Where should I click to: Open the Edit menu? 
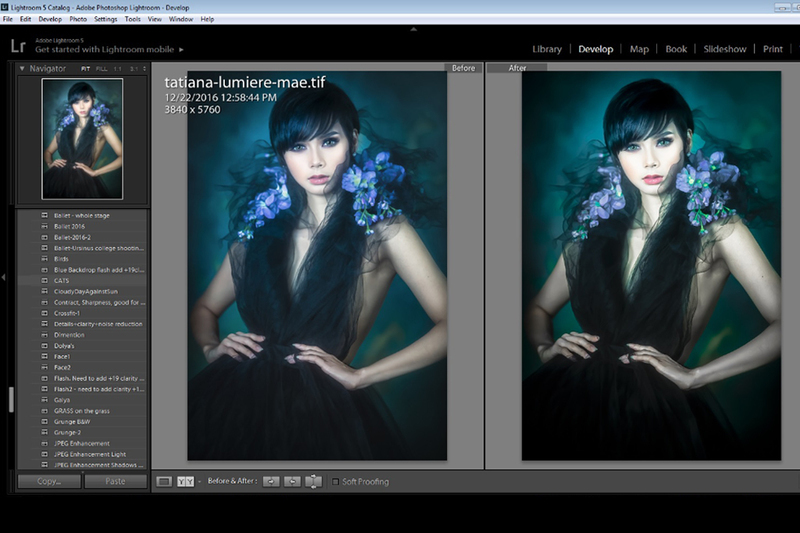26,19
